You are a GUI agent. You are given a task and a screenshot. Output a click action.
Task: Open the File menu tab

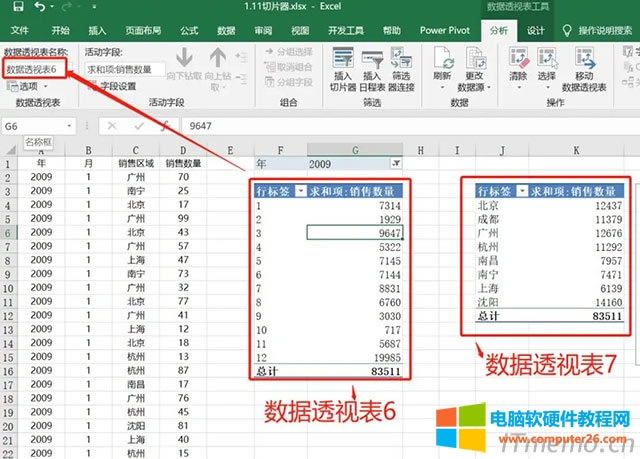[20, 31]
